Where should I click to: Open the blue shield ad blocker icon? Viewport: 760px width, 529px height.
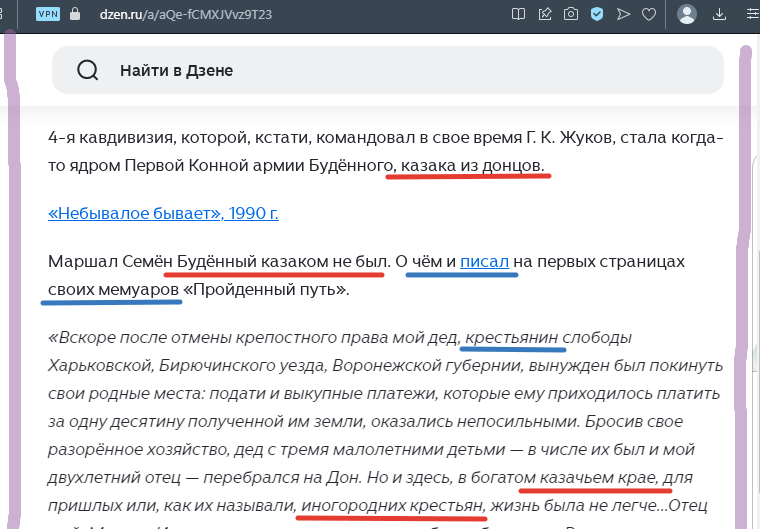coord(597,14)
